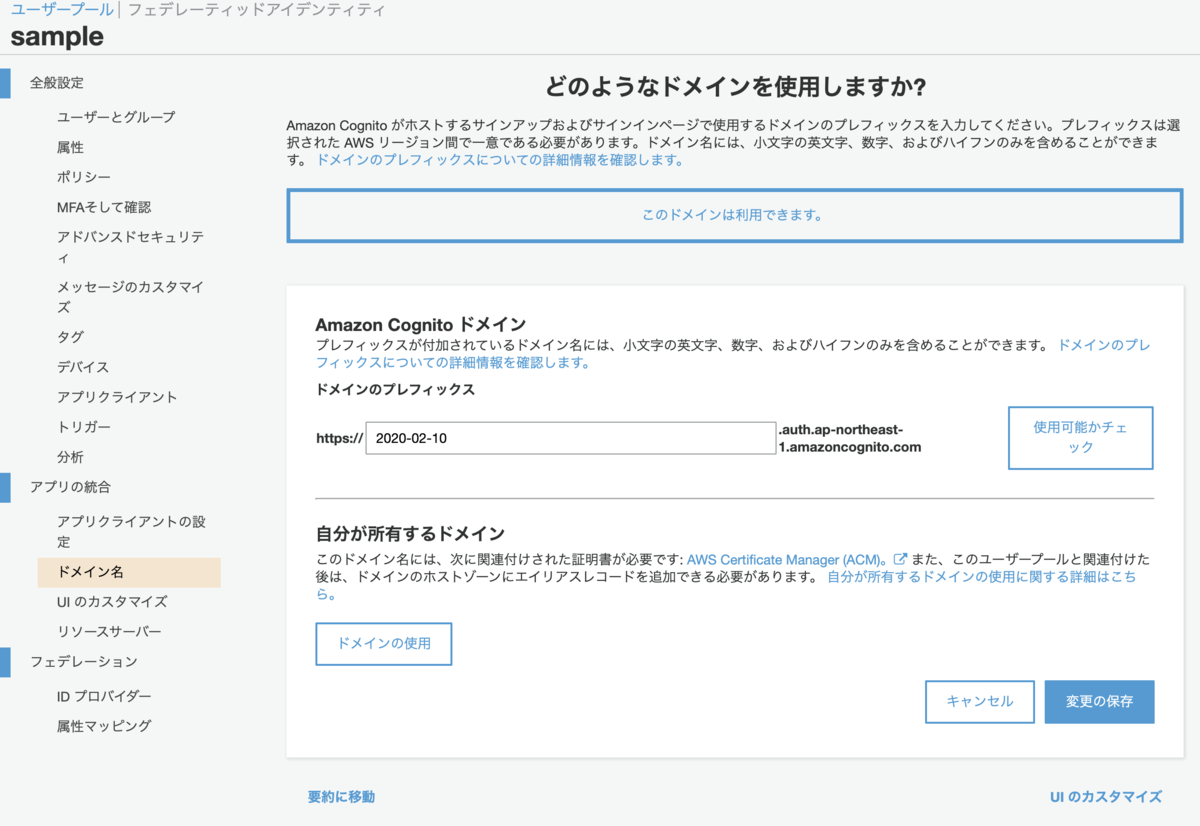The image size is (1200, 826).
Task: Open the 属性 sidebar item
Action: click(70, 147)
